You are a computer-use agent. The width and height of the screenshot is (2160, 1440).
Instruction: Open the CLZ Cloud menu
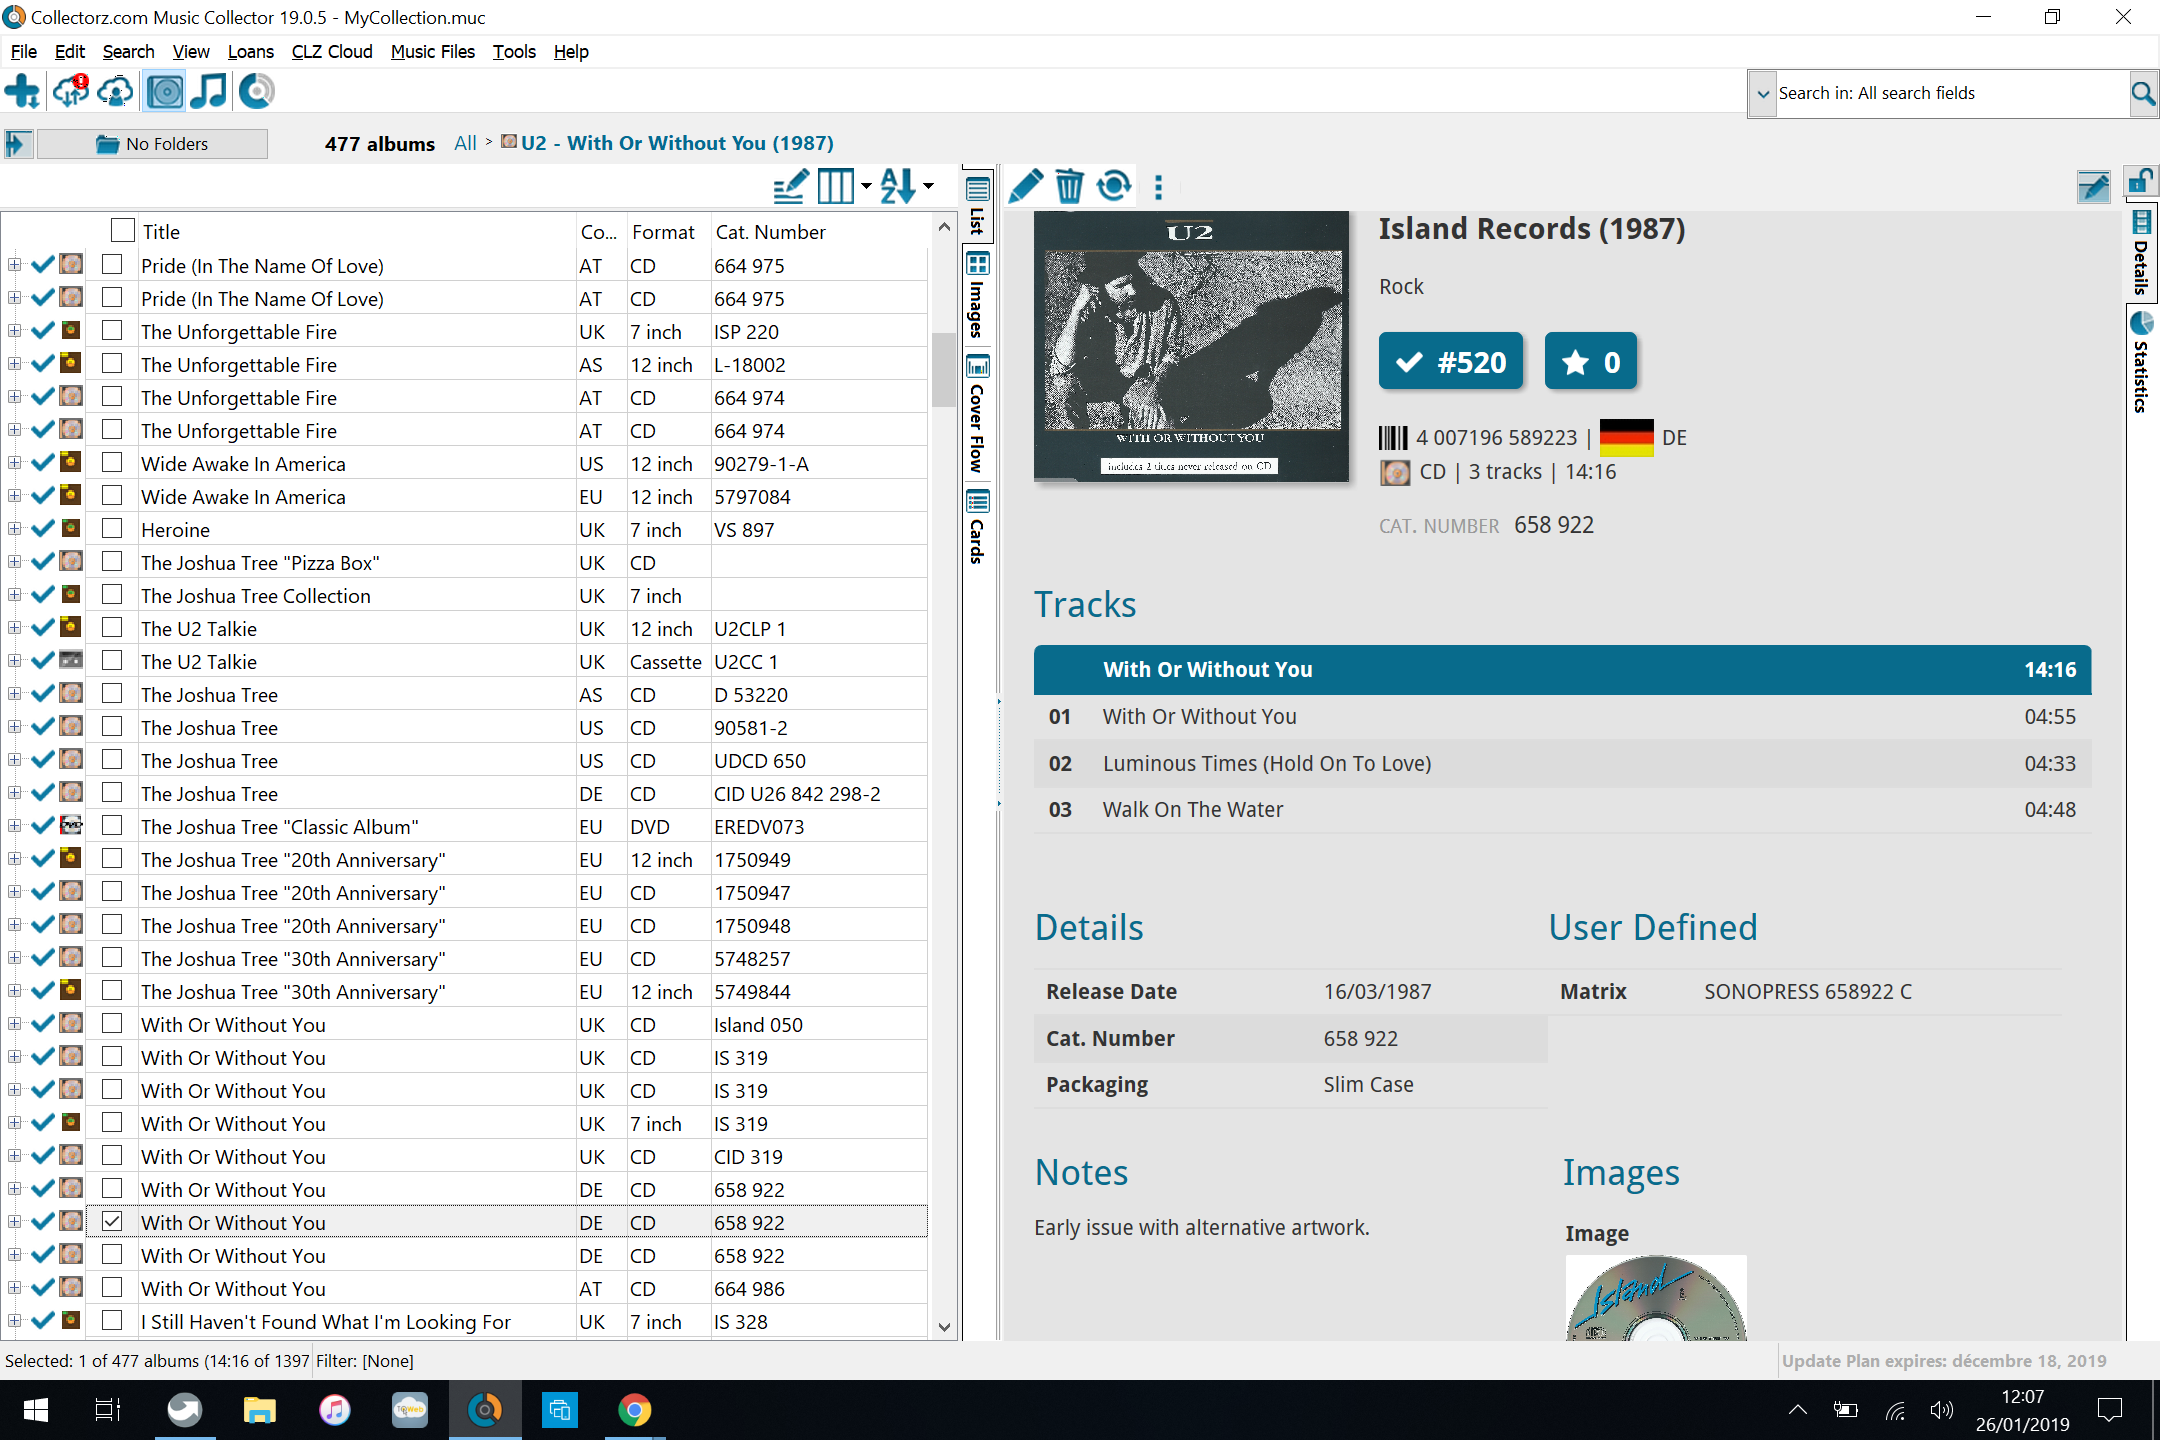[331, 51]
